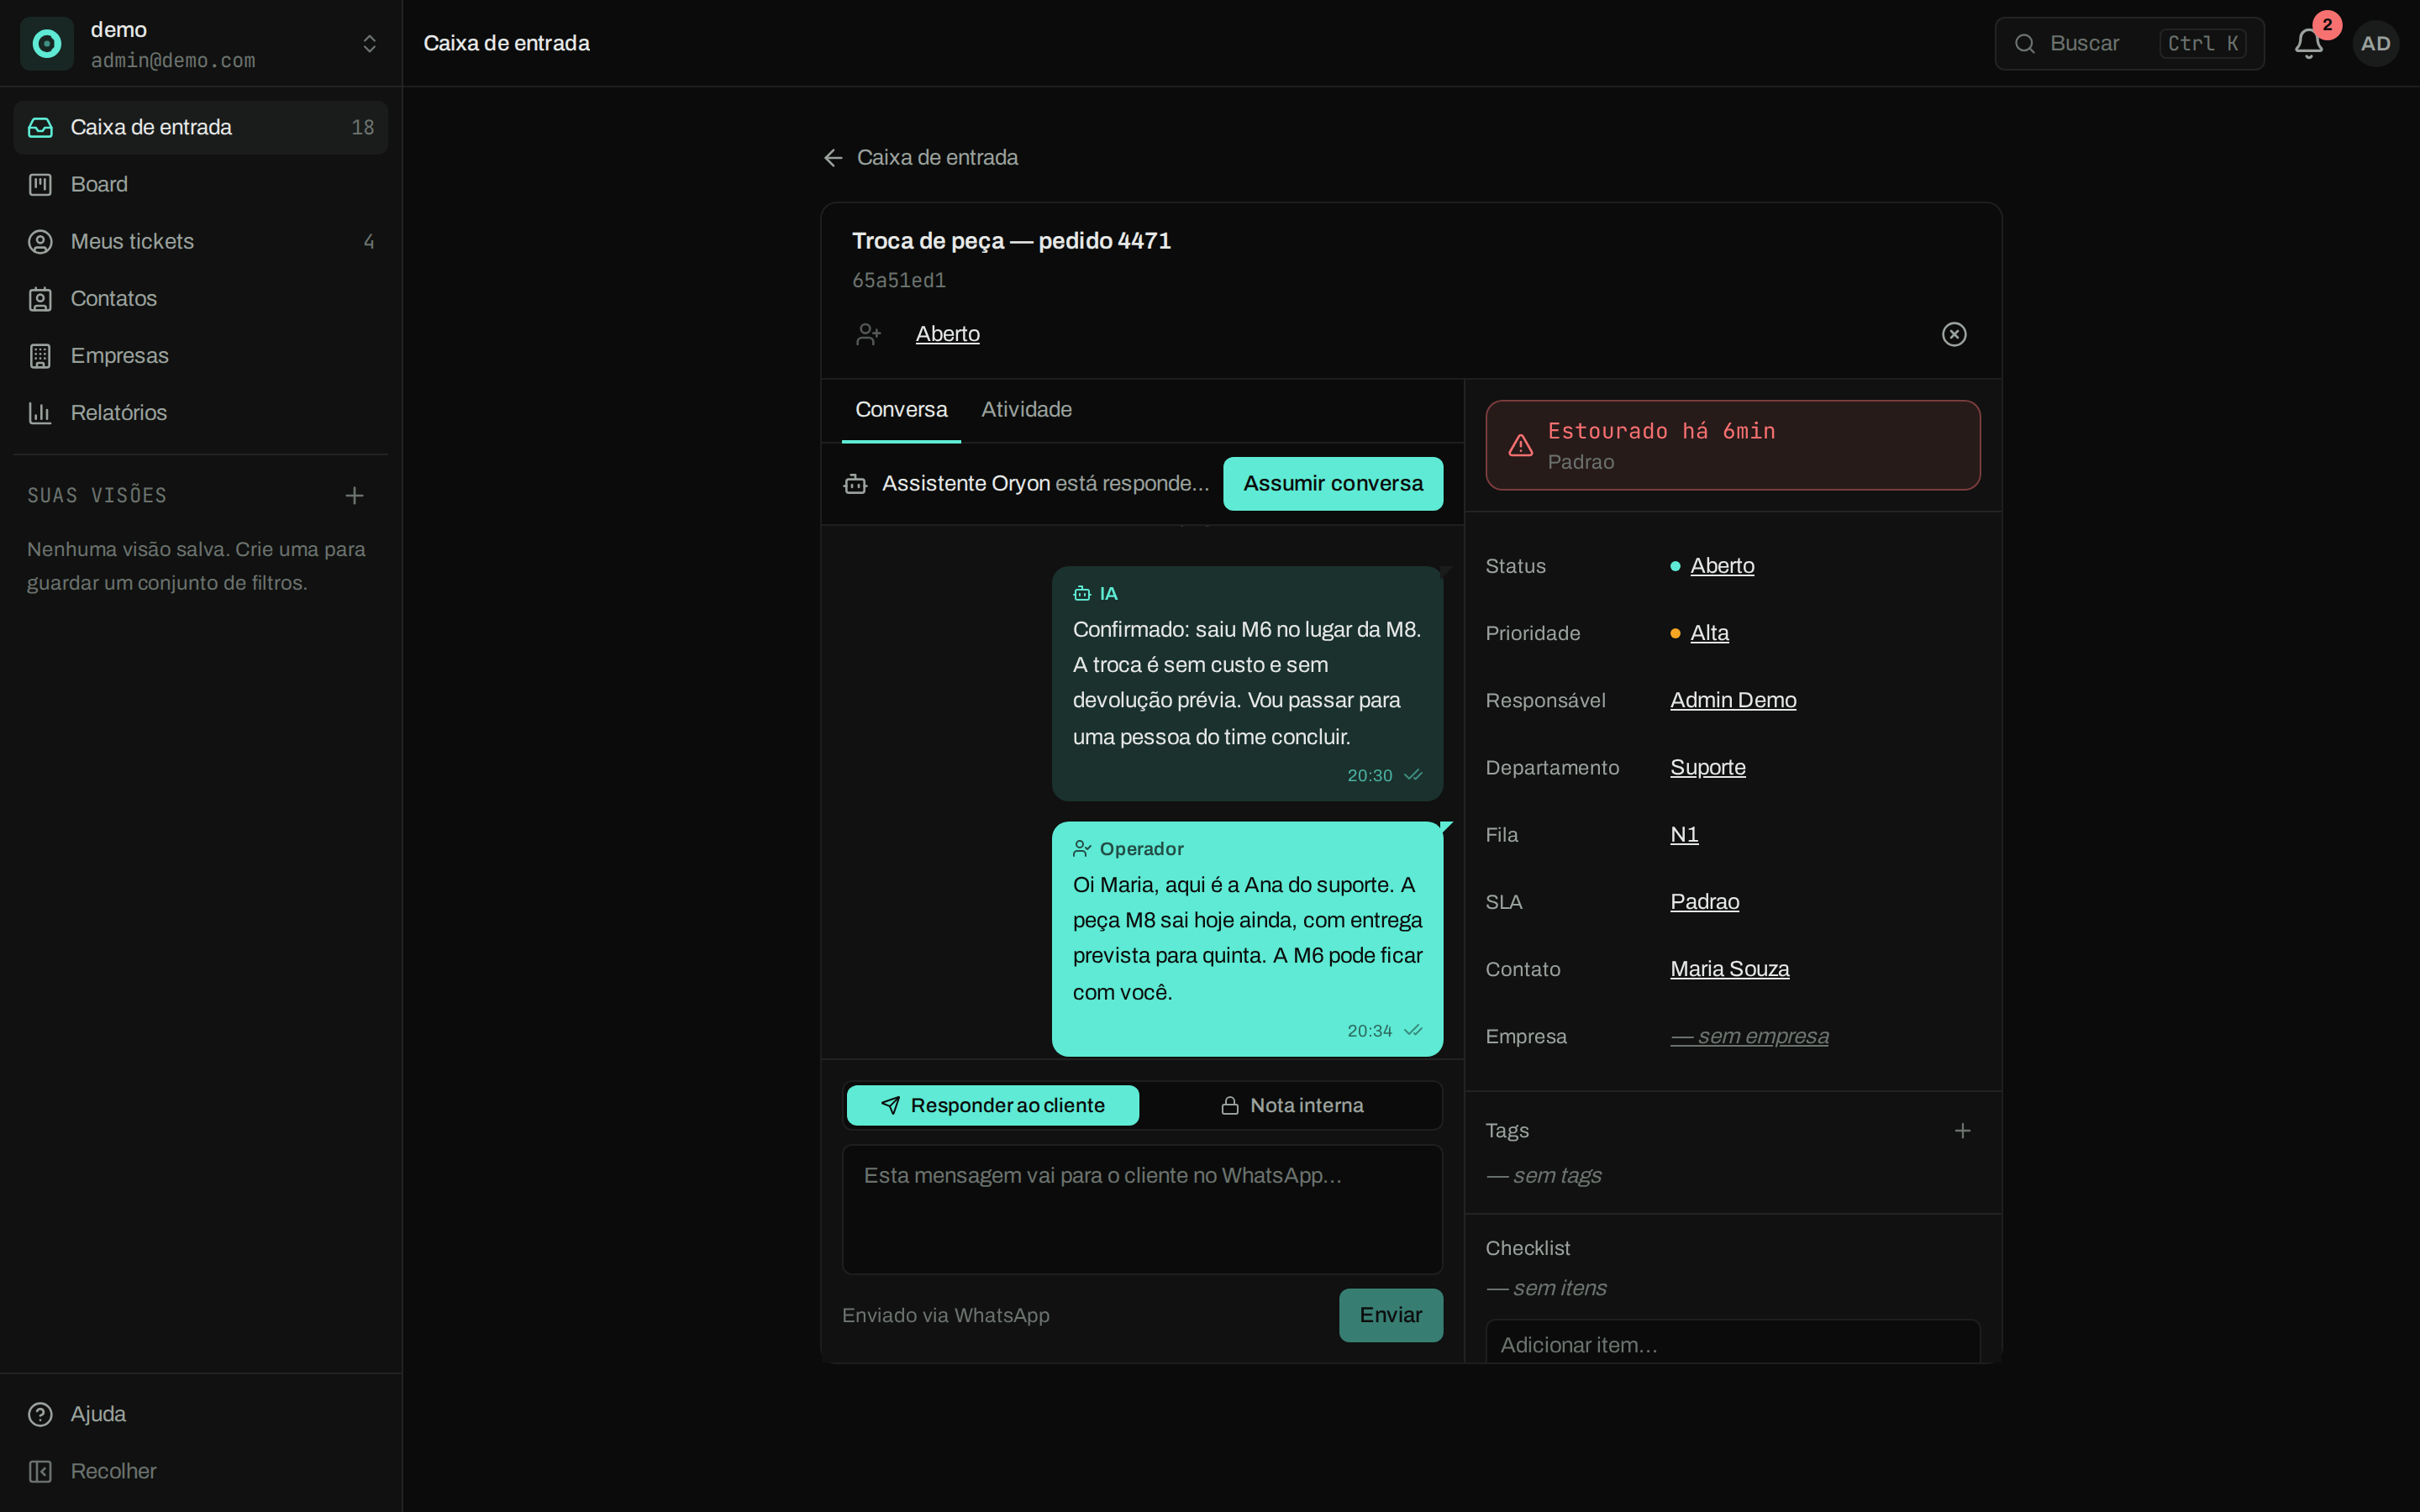This screenshot has width=2420, height=1512.
Task: Click the ticket ID 65a51ed1
Action: (x=898, y=280)
